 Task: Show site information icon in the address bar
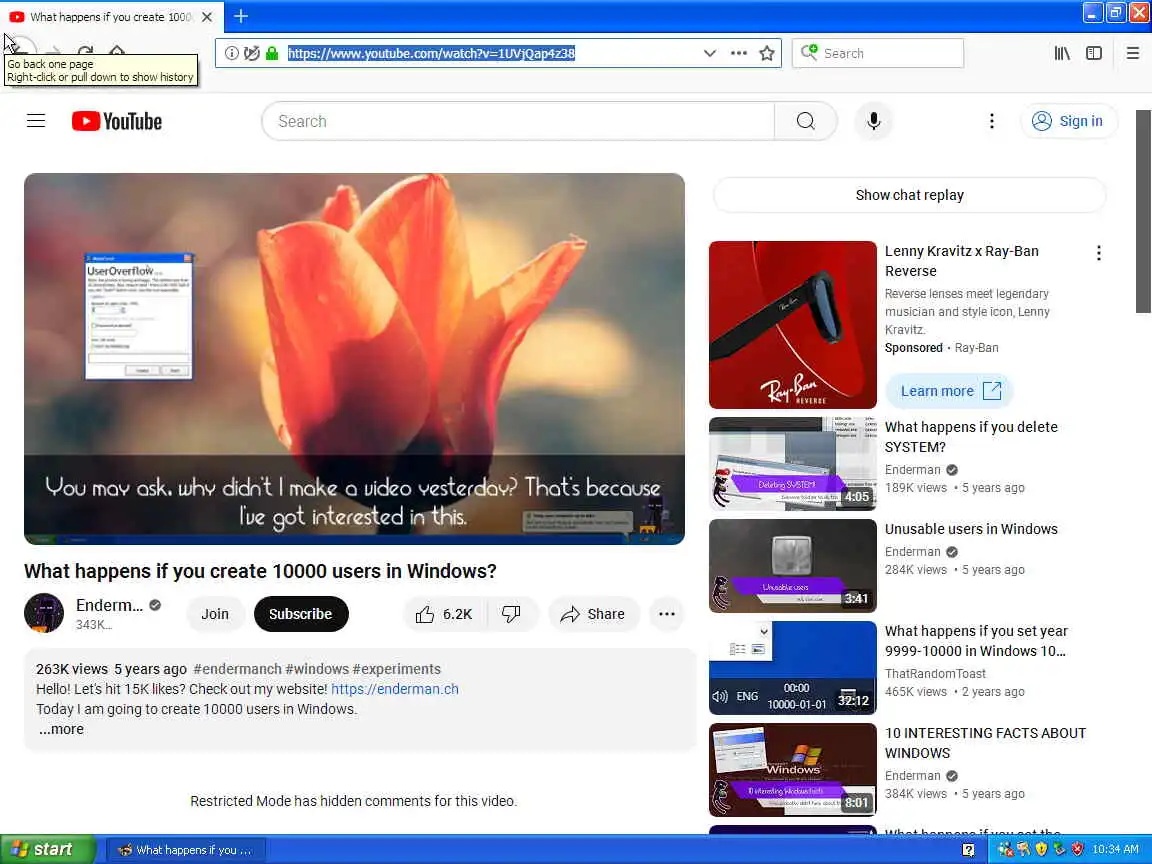231,53
